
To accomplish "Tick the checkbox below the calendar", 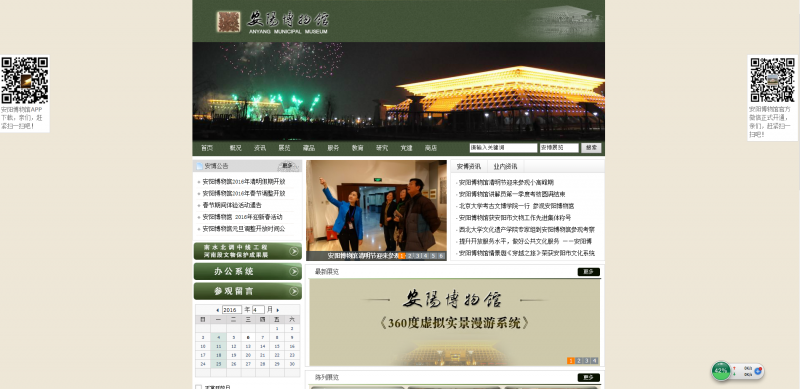I will (x=198, y=387).
